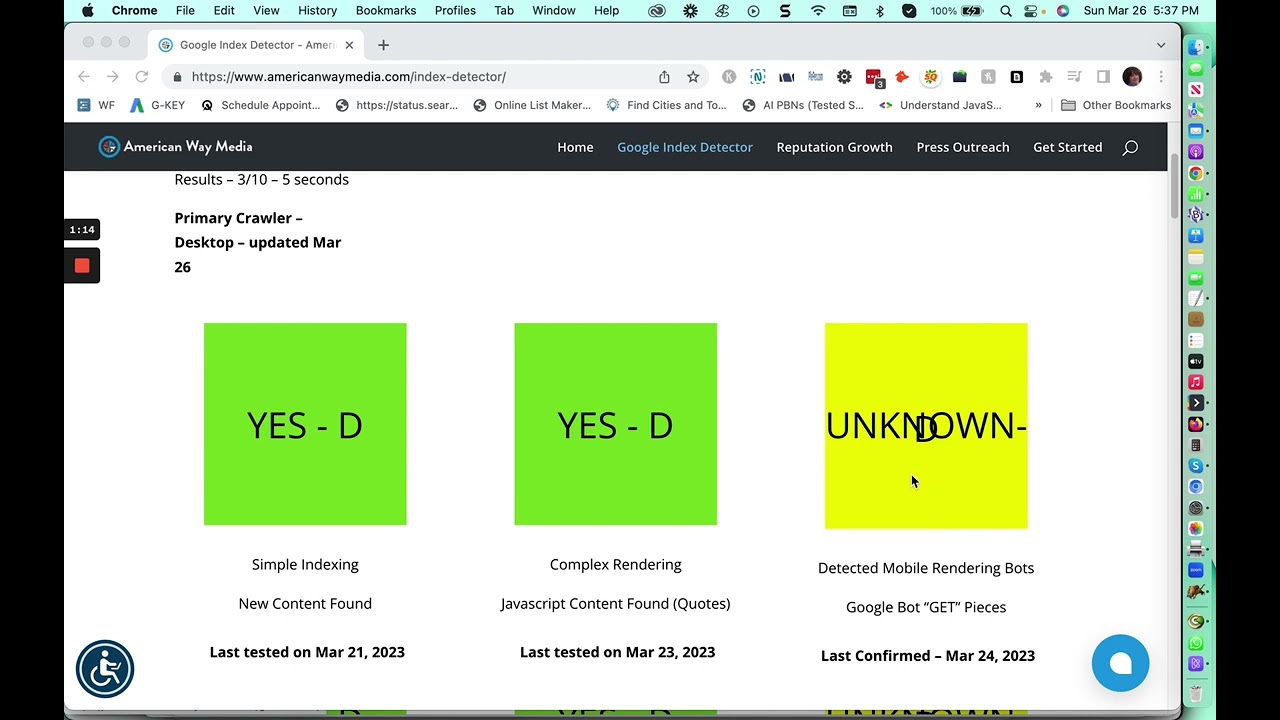Screen dimensions: 1280x720
Task: Open Siri from the menu bar
Action: pos(1062,11)
